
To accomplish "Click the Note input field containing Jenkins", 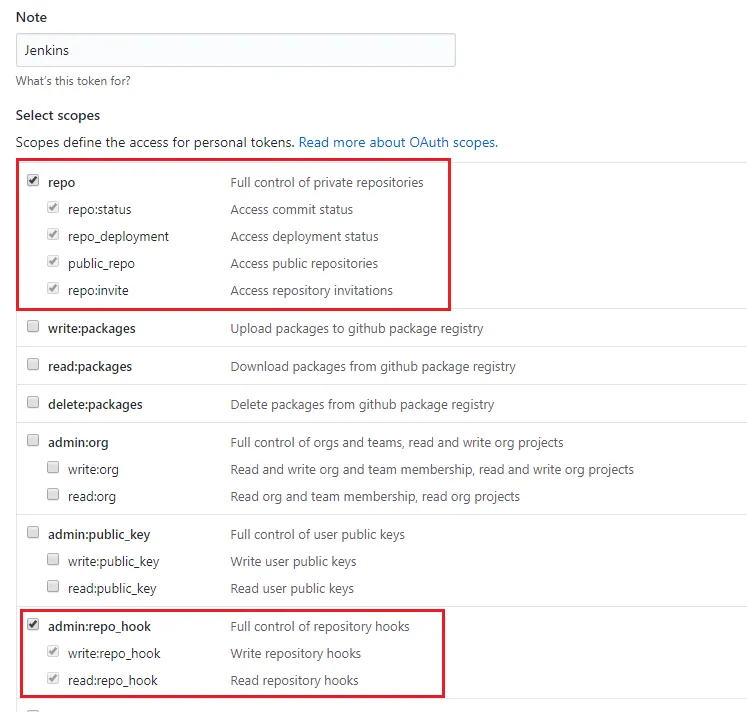I will coord(235,51).
